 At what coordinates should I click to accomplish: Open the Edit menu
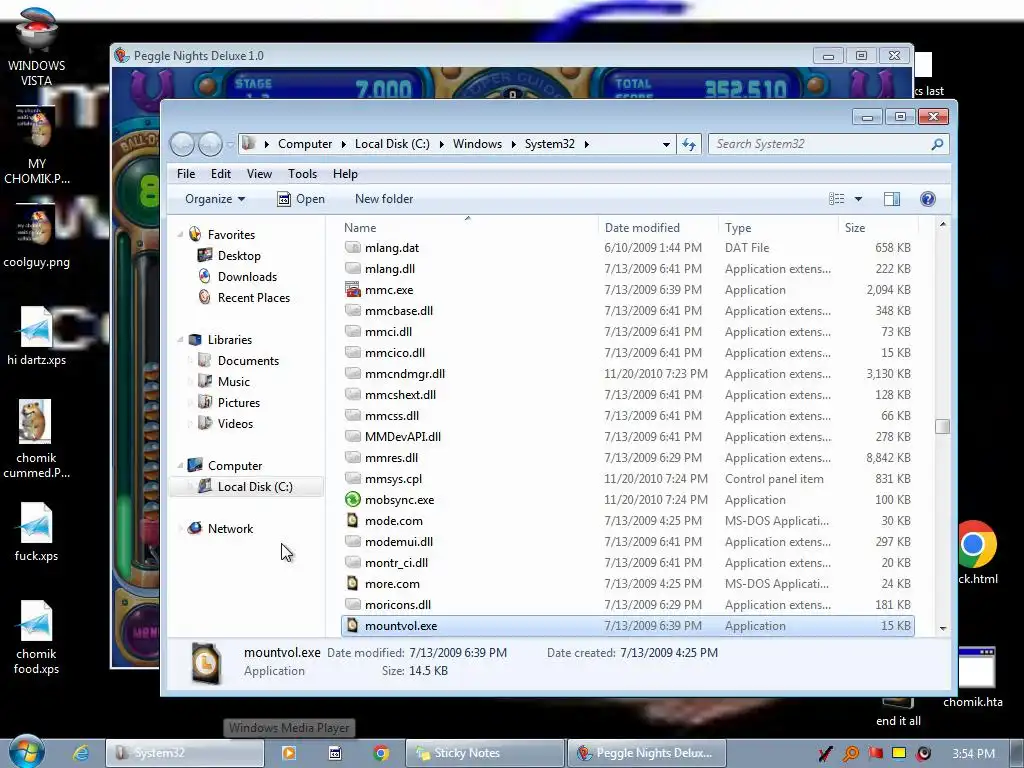(221, 174)
